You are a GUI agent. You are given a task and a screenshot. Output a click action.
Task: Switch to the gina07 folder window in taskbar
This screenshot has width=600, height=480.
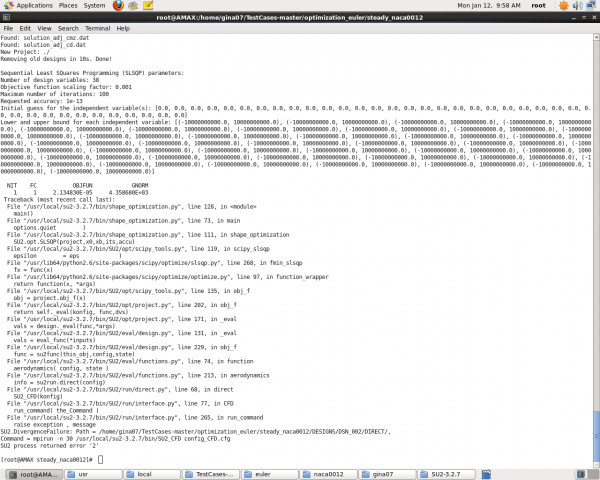(388, 474)
